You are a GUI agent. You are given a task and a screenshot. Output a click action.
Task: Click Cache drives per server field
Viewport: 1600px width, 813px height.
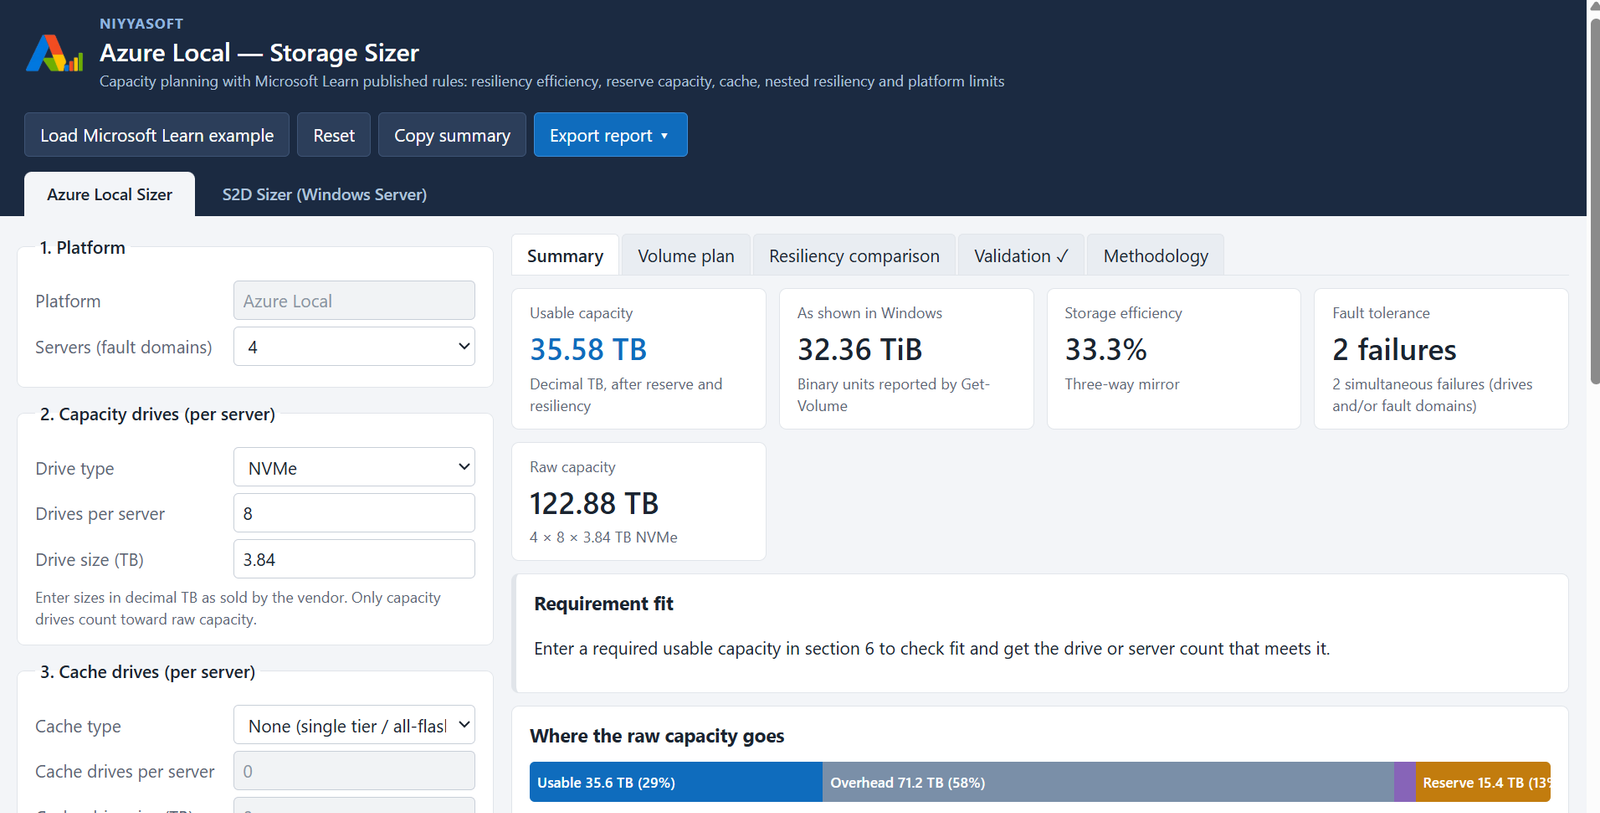pos(354,771)
